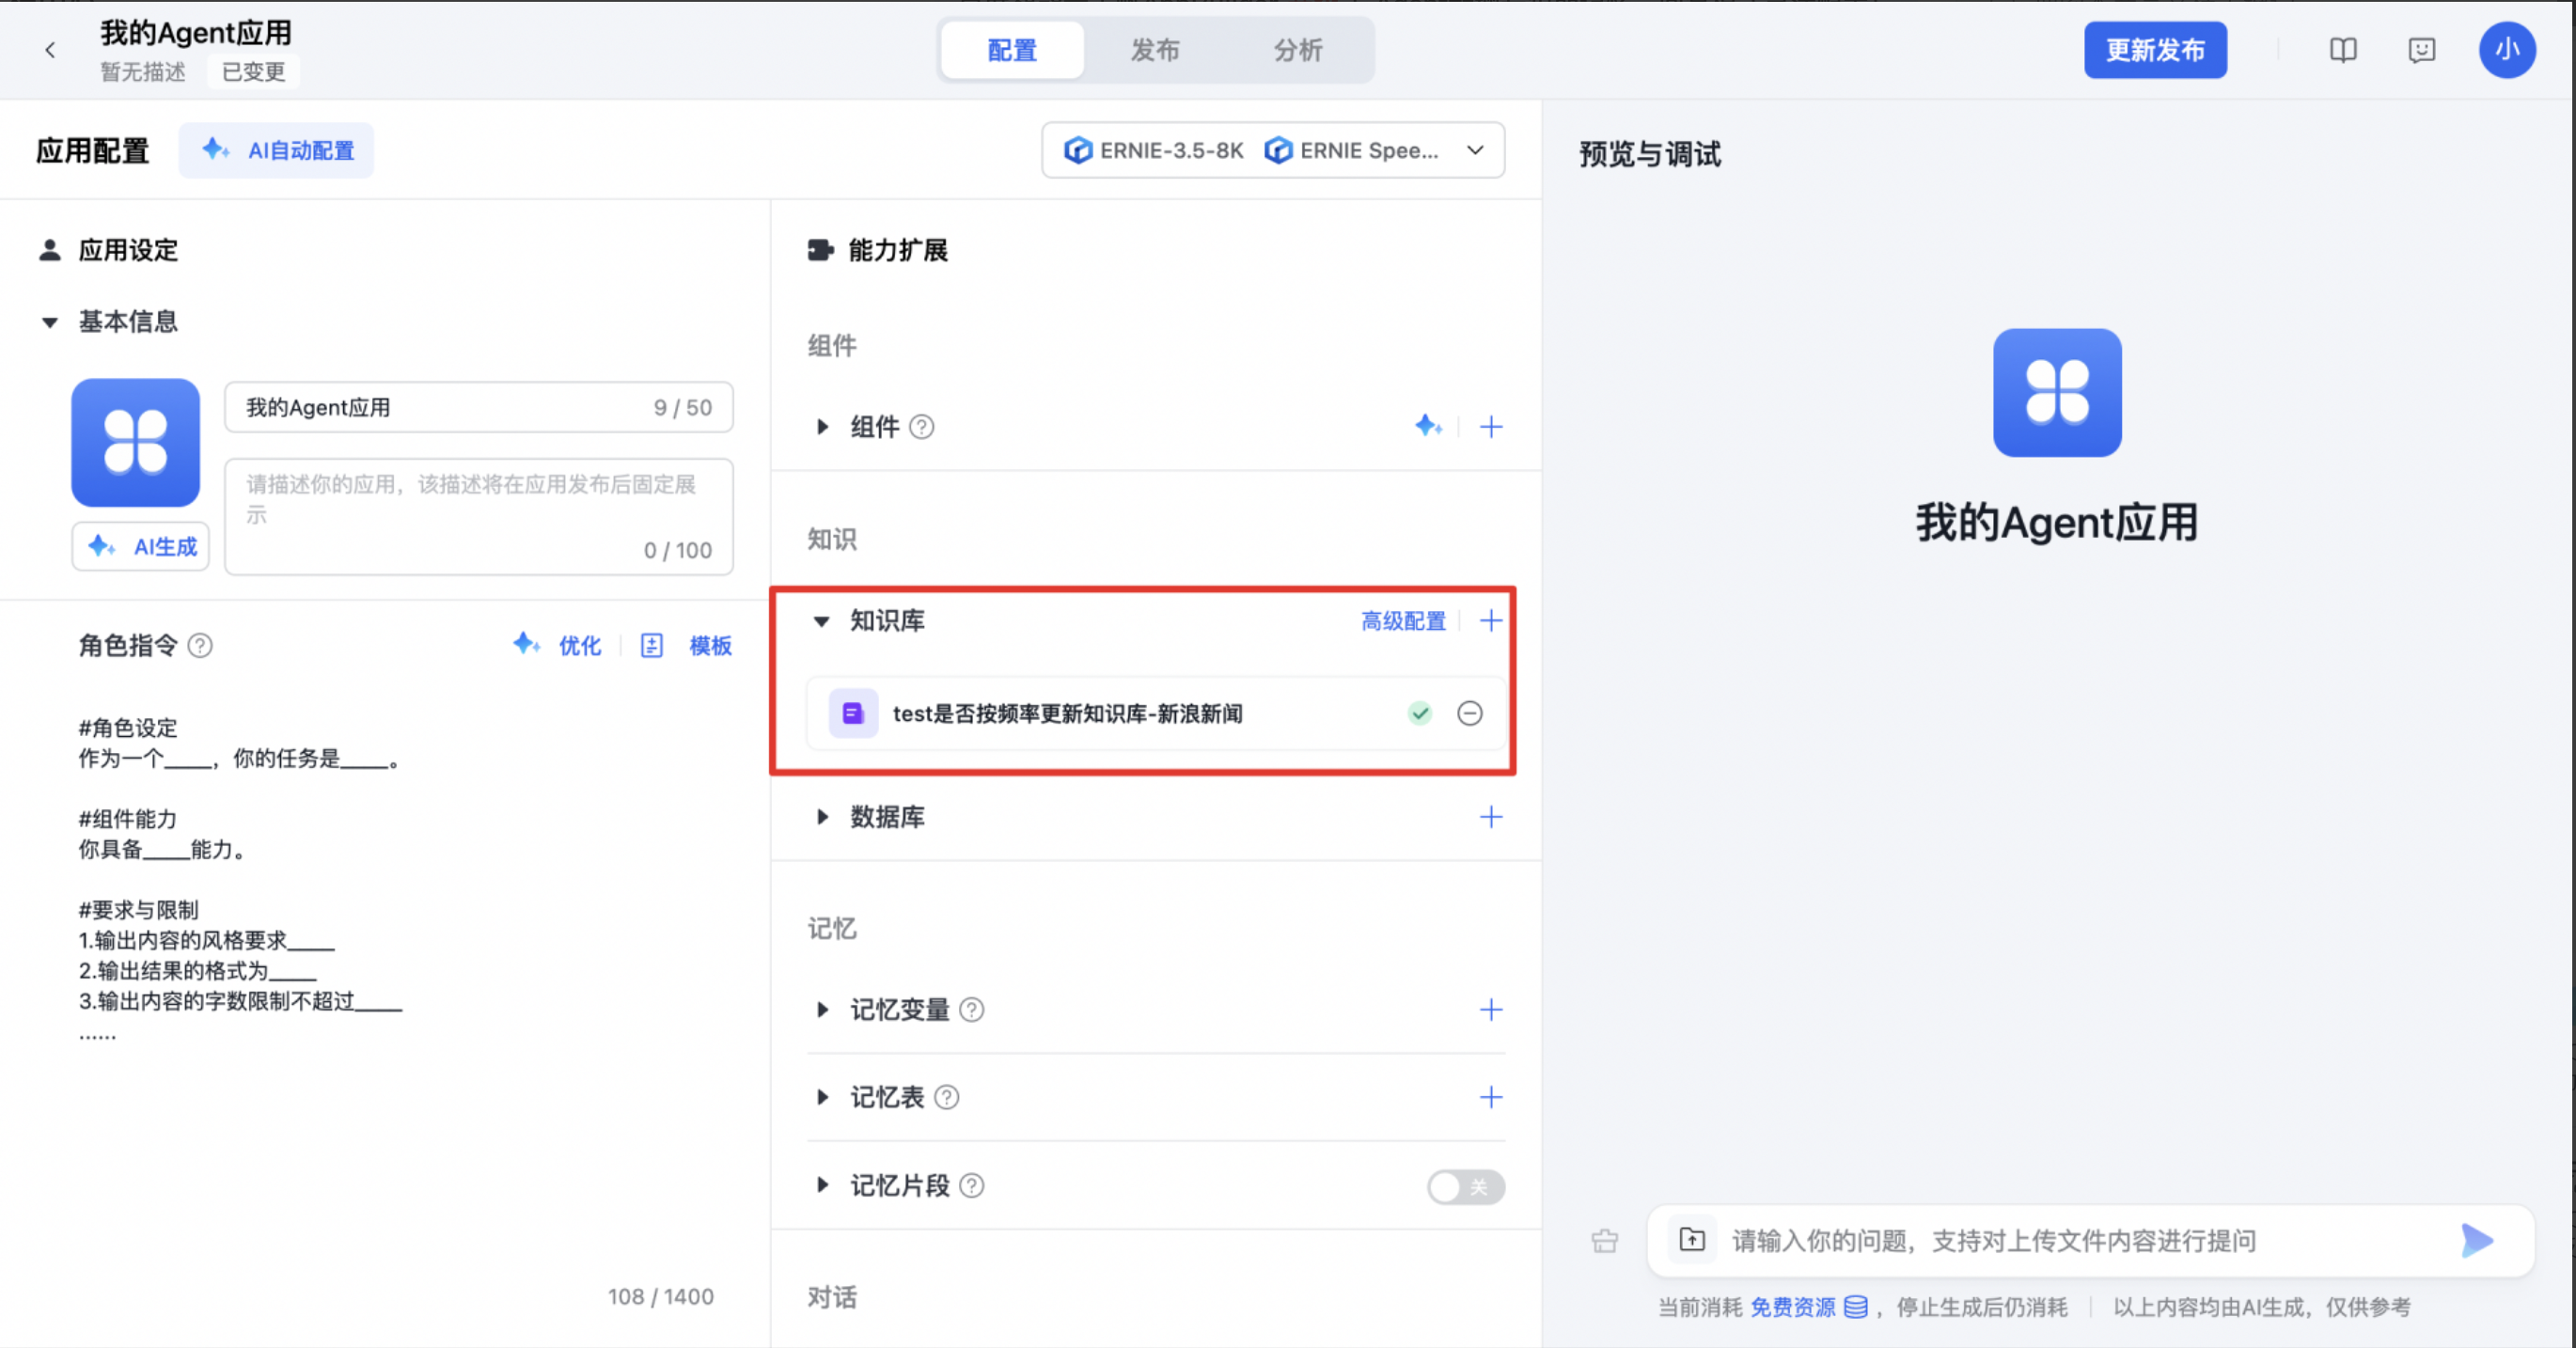Open 高级配置 for 知识库

tap(1403, 621)
